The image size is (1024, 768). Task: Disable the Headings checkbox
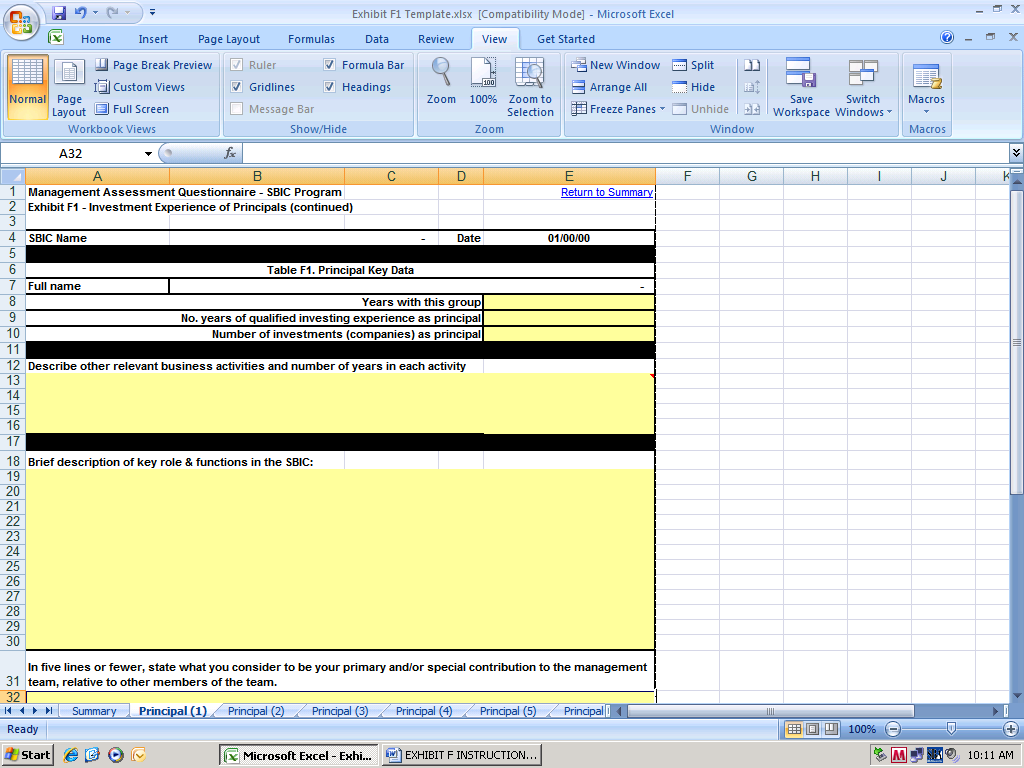(330, 87)
